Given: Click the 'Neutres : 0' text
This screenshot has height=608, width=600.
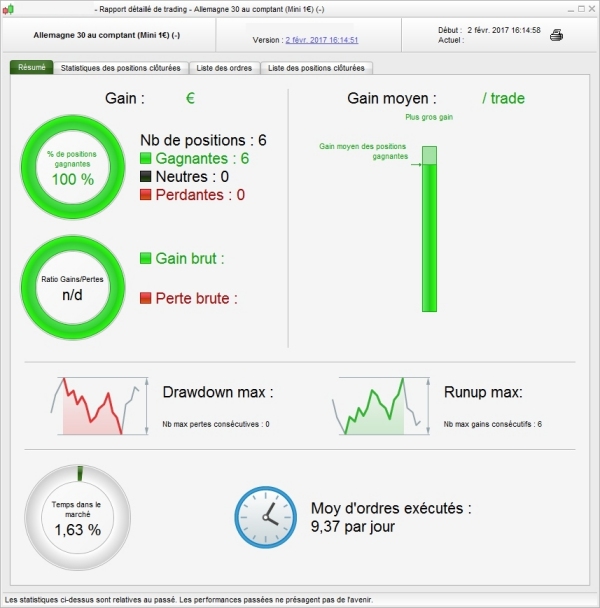Looking at the screenshot, I should click(192, 176).
